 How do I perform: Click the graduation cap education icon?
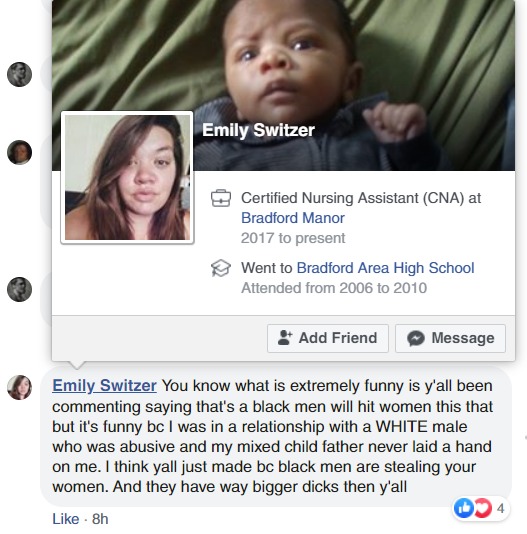pyautogui.click(x=221, y=268)
